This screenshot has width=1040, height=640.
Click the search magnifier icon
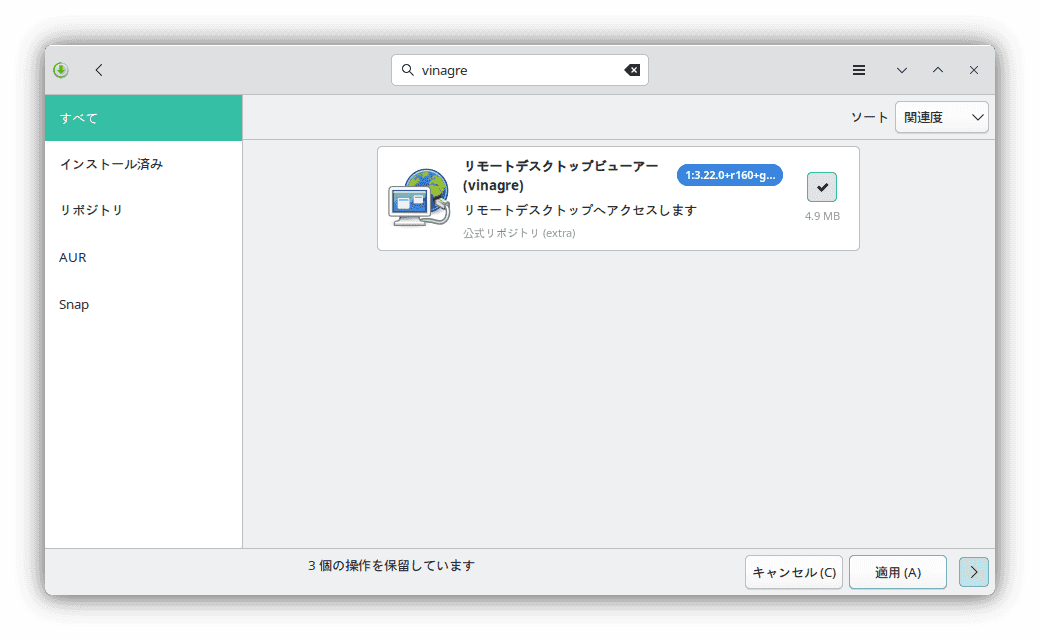point(407,70)
